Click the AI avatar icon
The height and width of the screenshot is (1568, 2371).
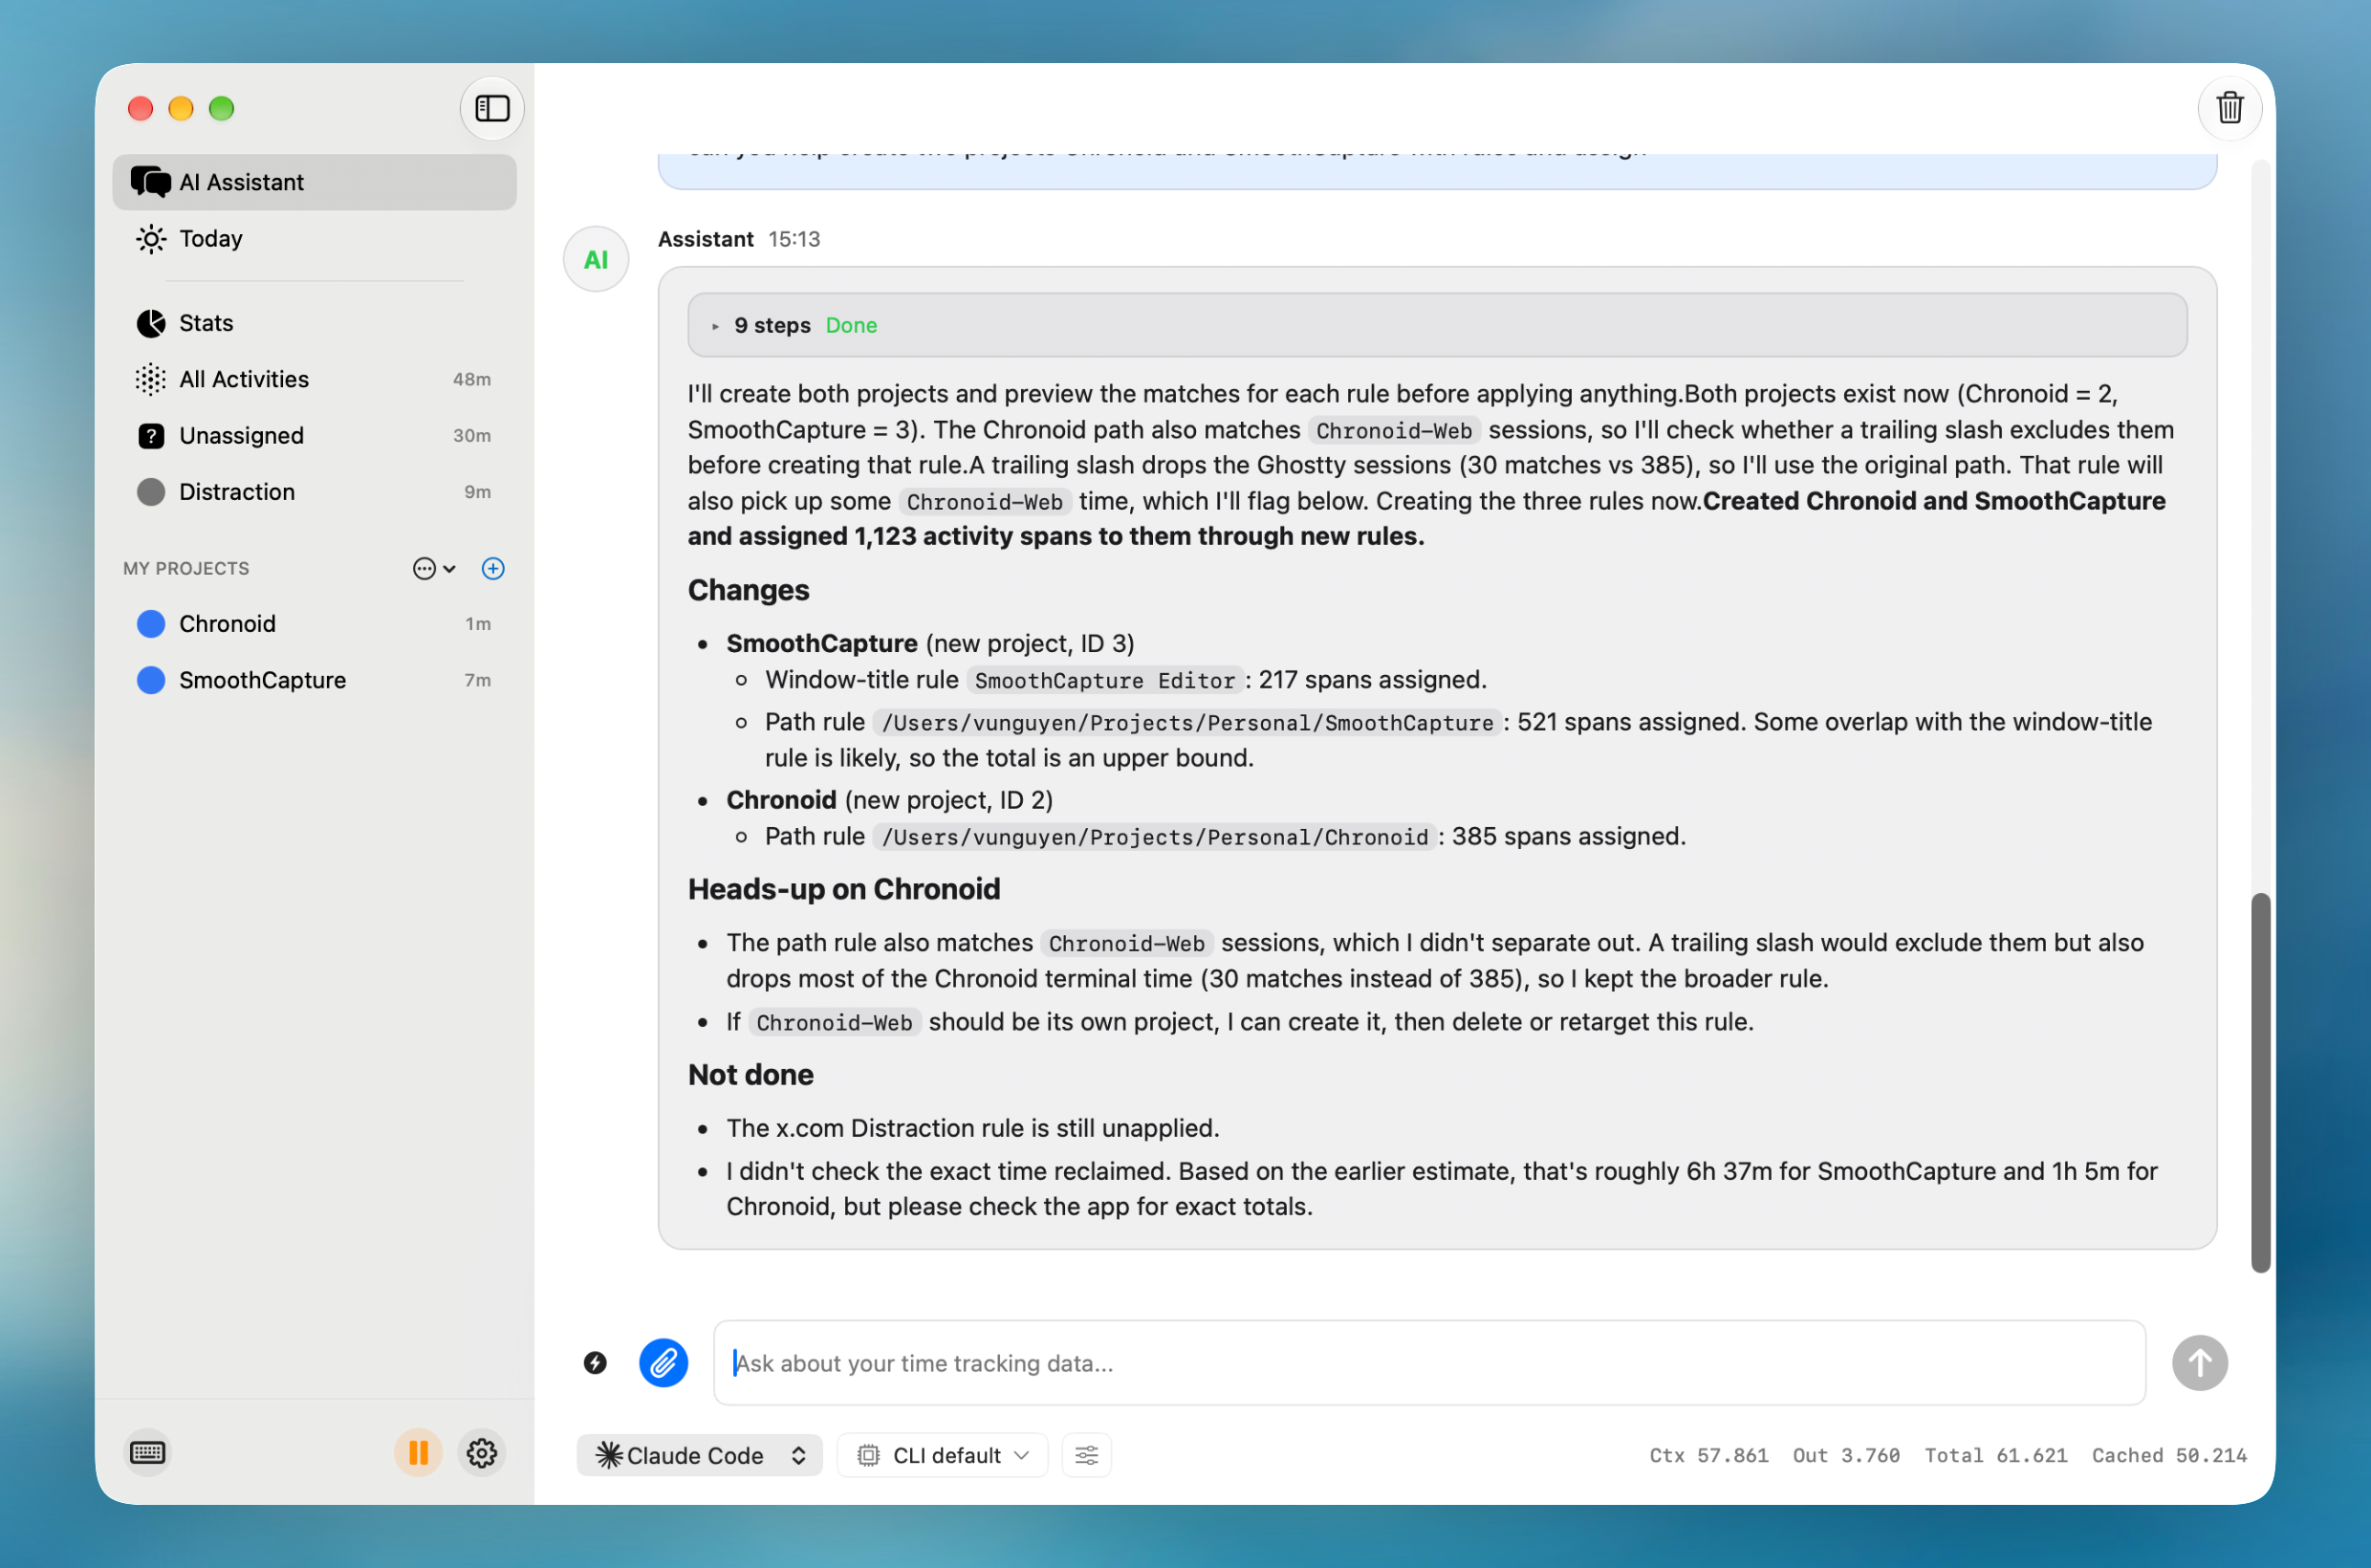596,260
